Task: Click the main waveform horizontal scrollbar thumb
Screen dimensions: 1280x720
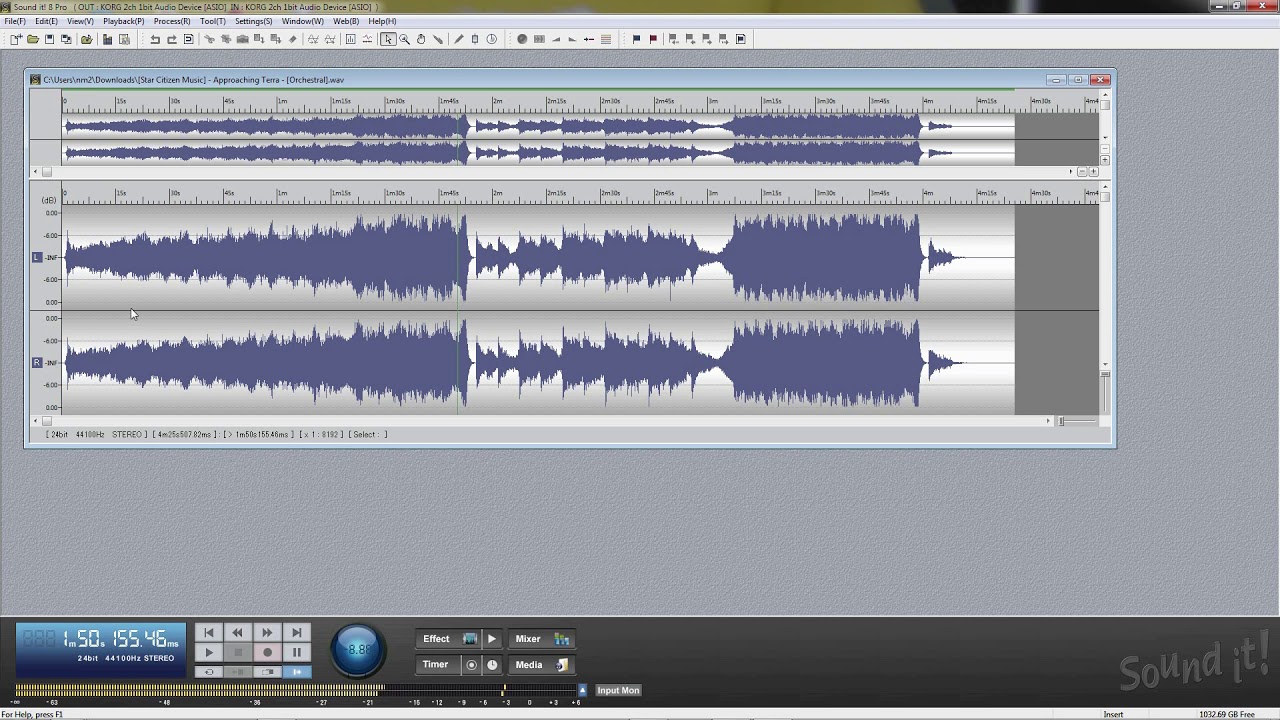Action: click(46, 421)
